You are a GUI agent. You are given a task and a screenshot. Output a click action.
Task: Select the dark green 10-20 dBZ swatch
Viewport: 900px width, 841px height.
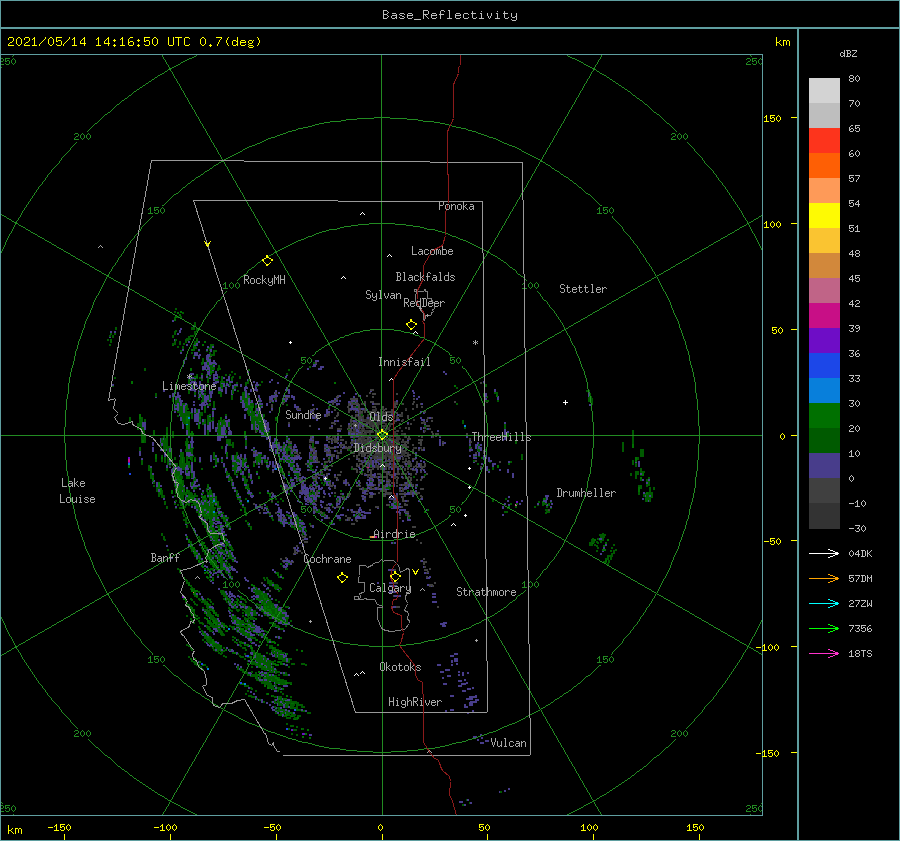point(824,440)
